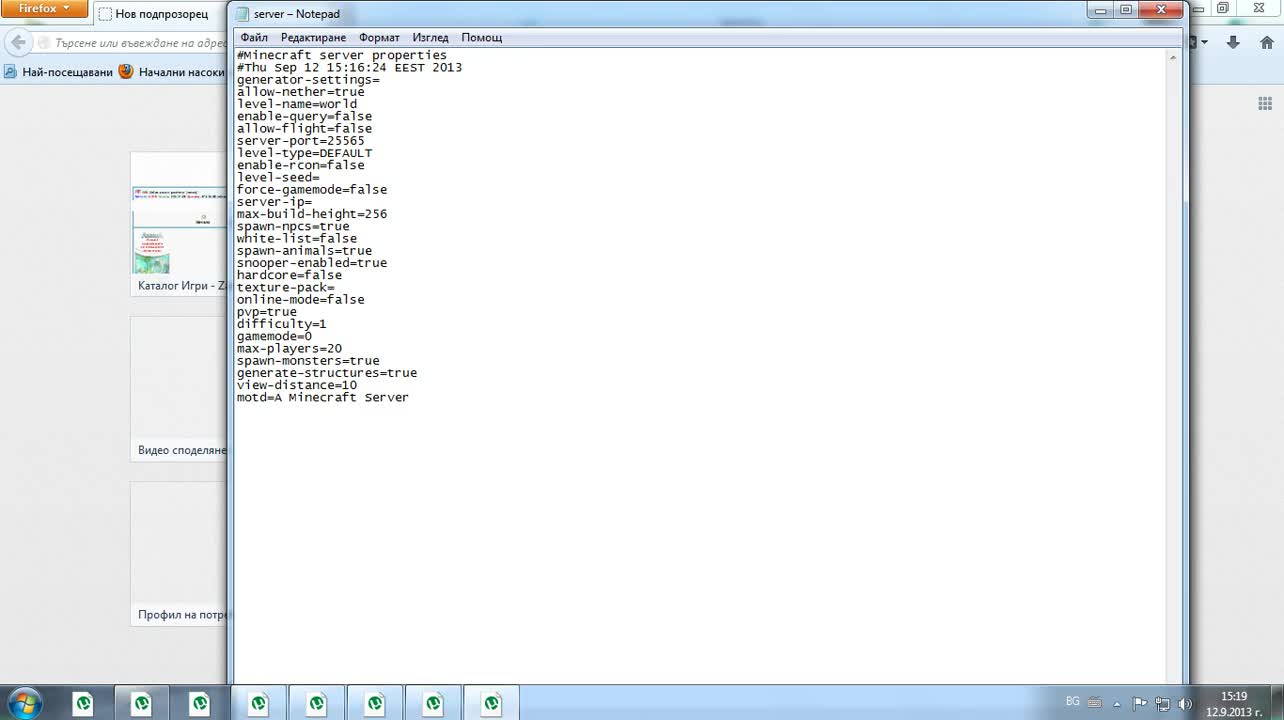Screen dimensions: 1284x720
Task: Click the on-screen keyboard tray icon
Action: 1095,702
